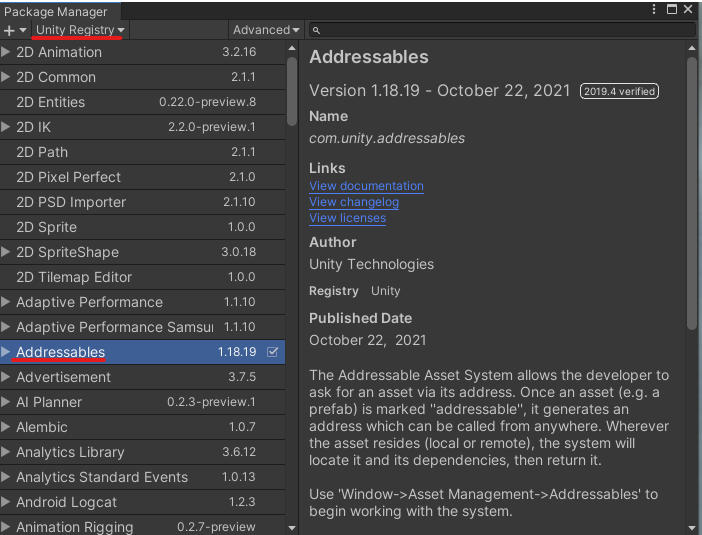The height and width of the screenshot is (535, 702).
Task: Select the 2D Tilemap Editor package
Action: 142,277
